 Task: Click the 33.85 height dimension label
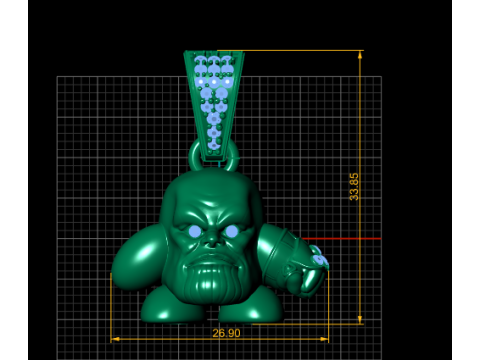[354, 187]
